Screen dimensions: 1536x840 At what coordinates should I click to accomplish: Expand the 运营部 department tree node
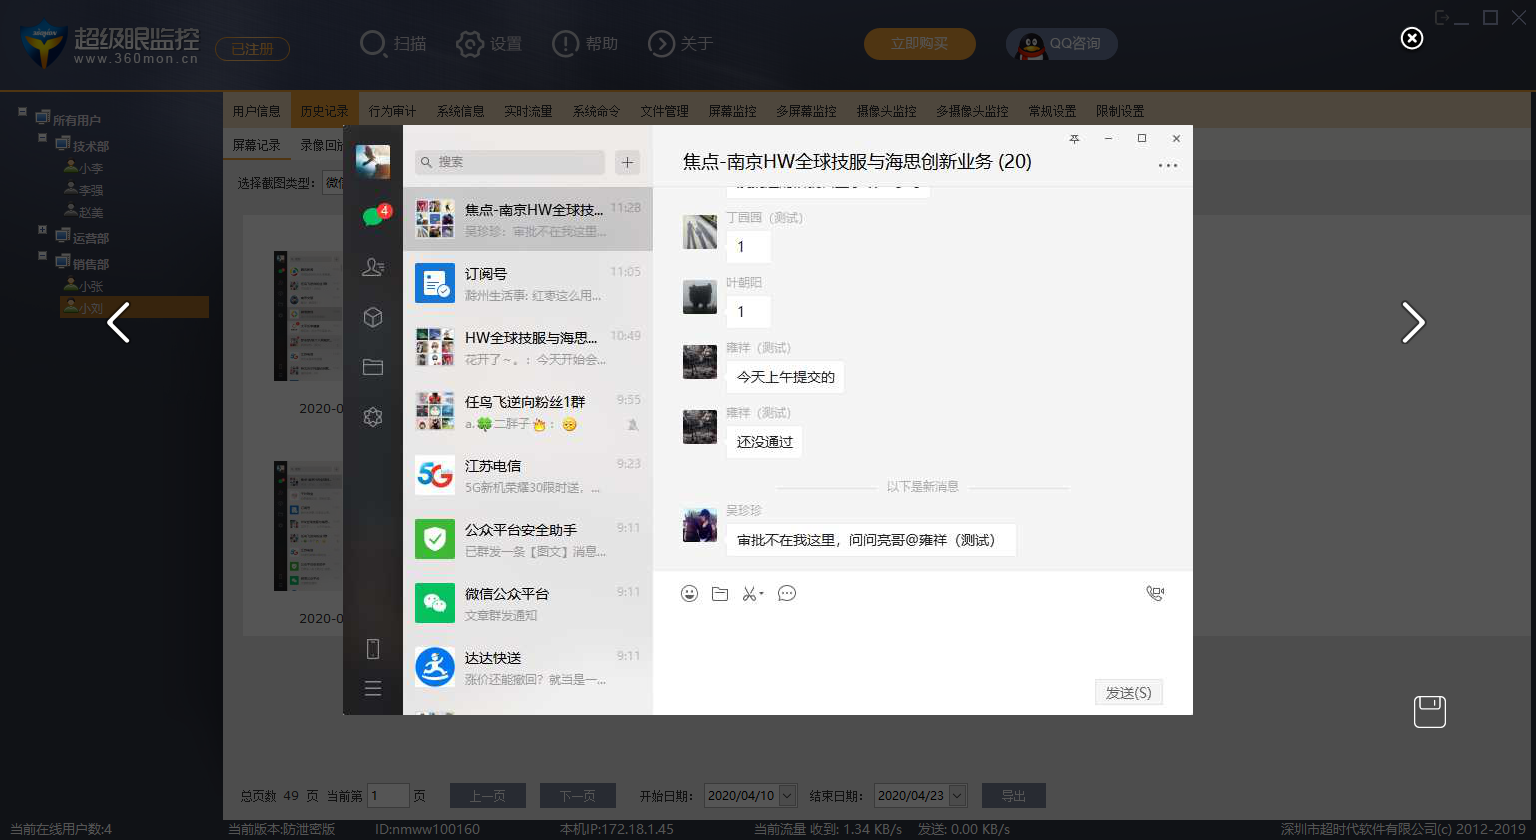pyautogui.click(x=43, y=230)
